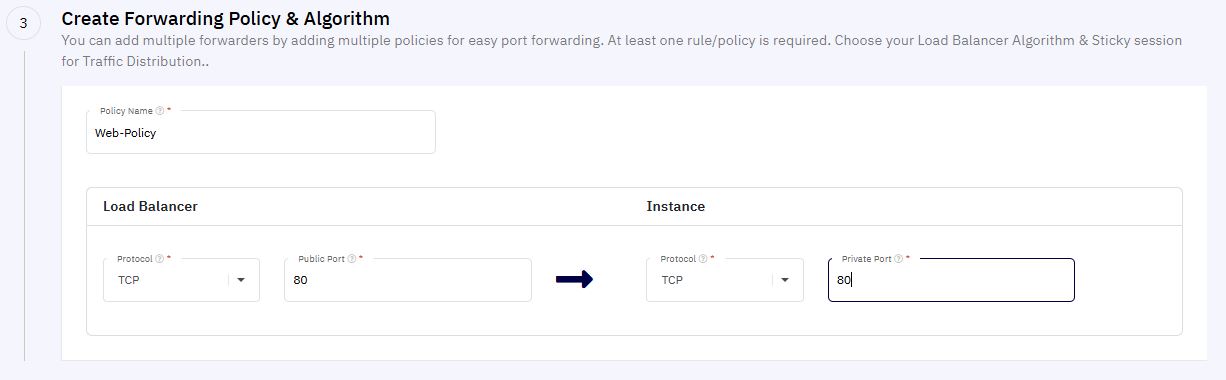
Task: Click the Create Forwarding Policy & Algorithm heading
Action: coord(226,19)
